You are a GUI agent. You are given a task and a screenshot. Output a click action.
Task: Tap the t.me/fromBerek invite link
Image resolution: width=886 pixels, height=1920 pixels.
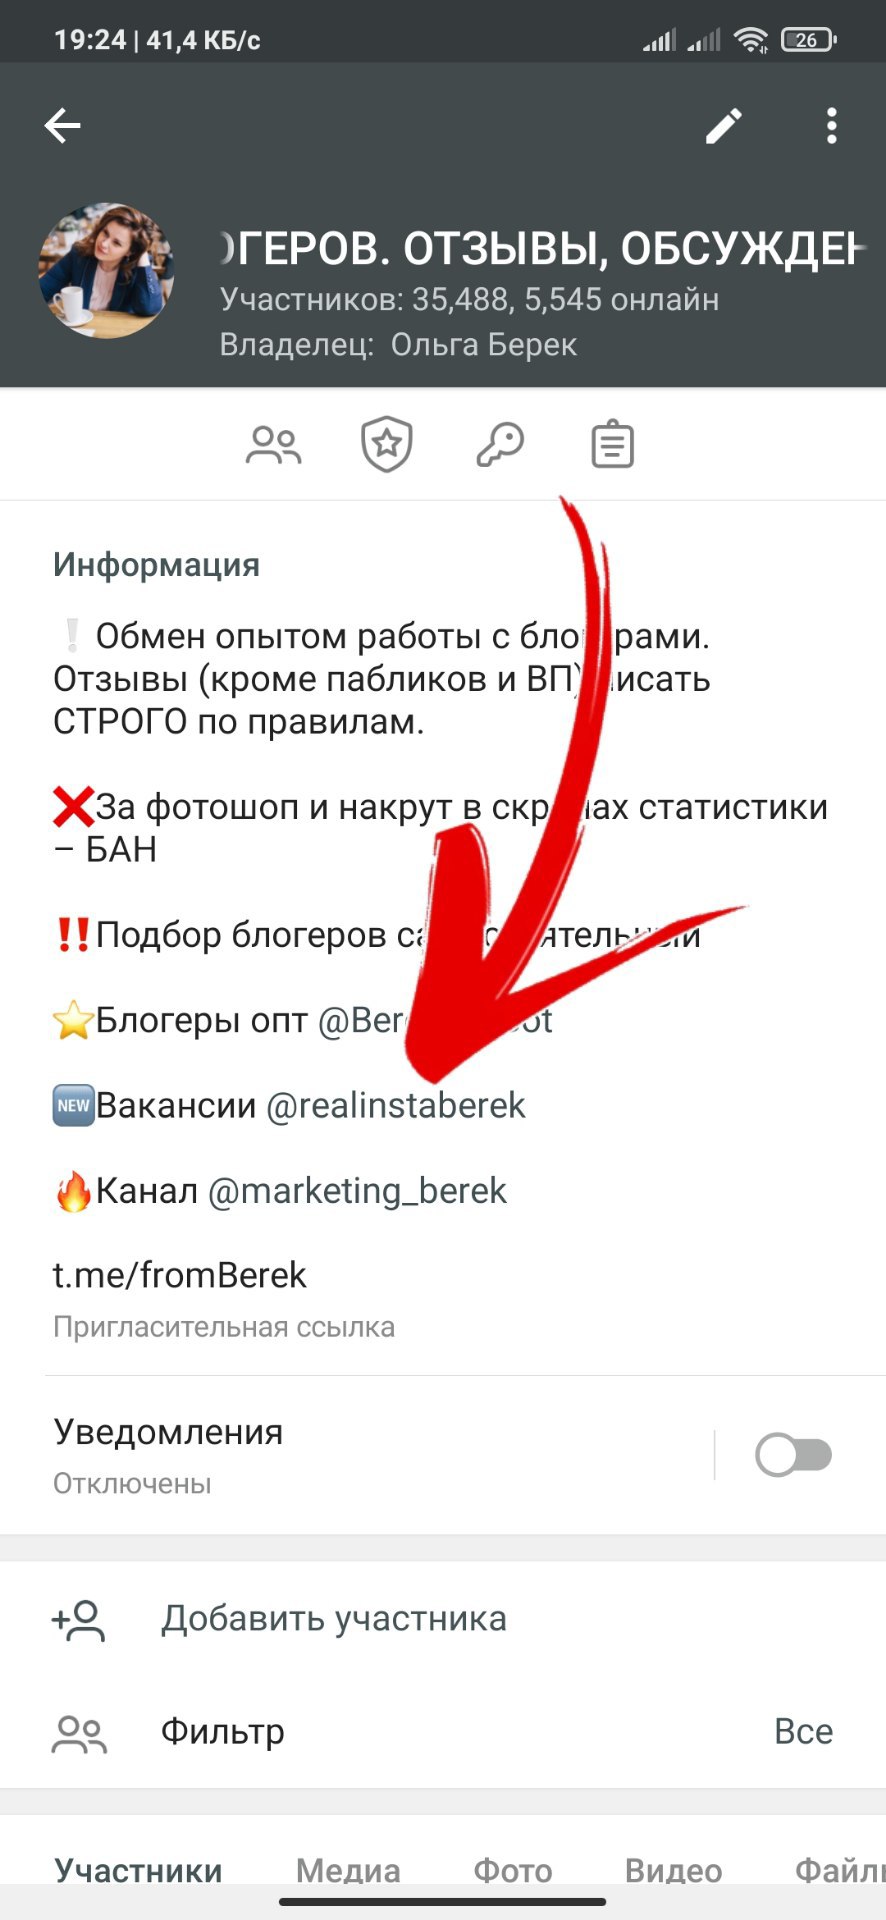[180, 1275]
